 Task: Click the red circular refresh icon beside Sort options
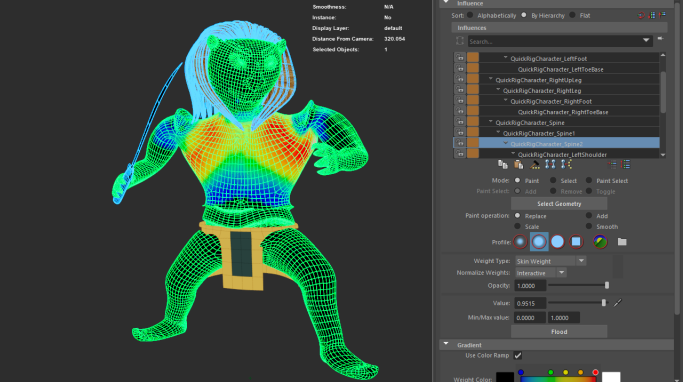point(641,15)
